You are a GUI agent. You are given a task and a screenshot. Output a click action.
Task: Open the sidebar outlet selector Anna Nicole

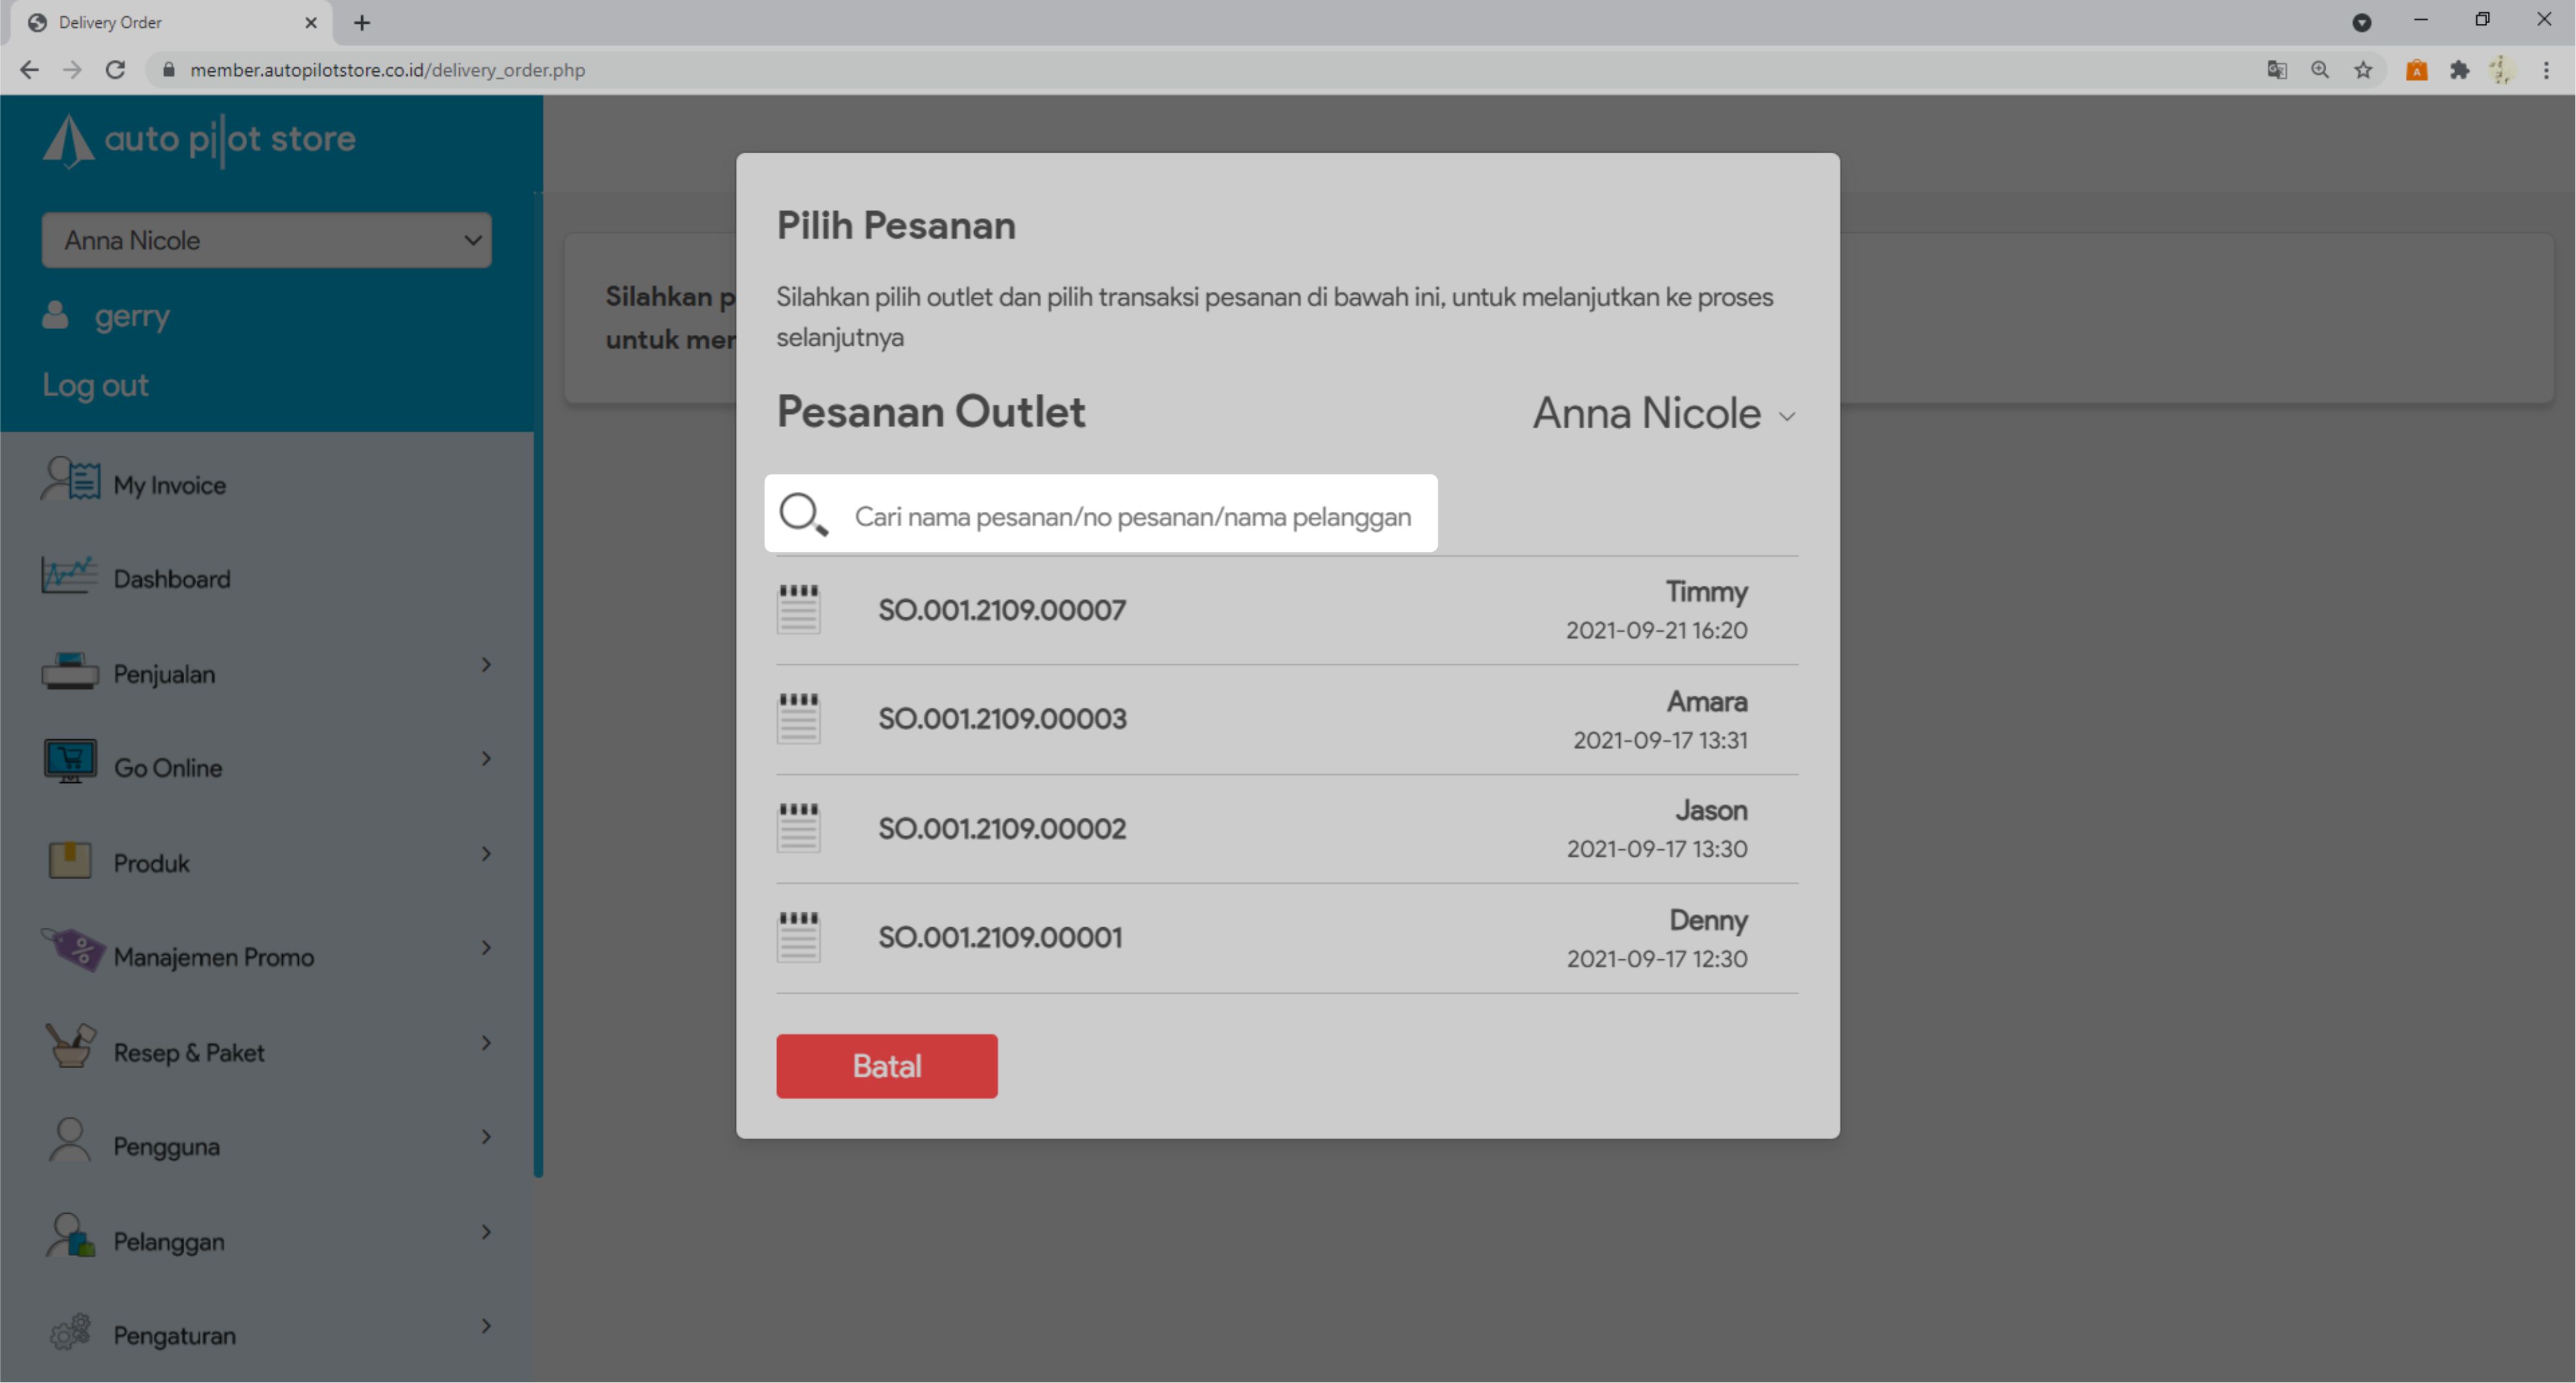(x=266, y=240)
